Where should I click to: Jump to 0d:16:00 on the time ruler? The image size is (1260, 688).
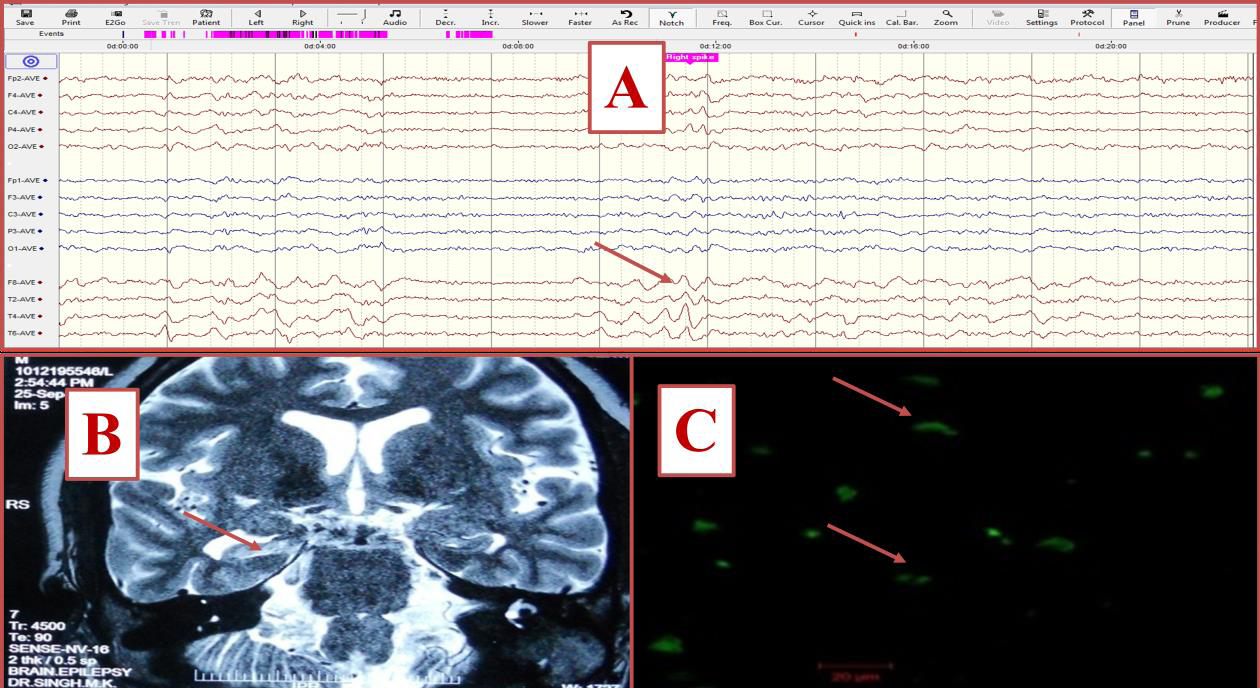[x=913, y=46]
